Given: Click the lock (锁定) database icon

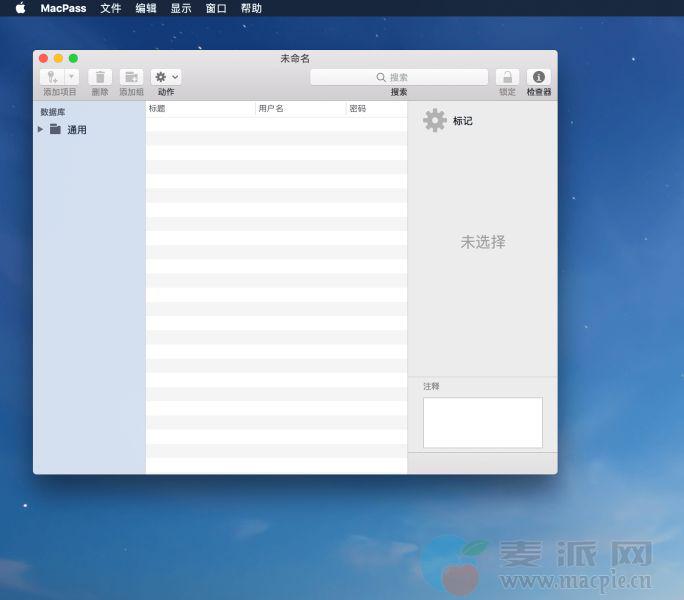Looking at the screenshot, I should click(x=507, y=77).
